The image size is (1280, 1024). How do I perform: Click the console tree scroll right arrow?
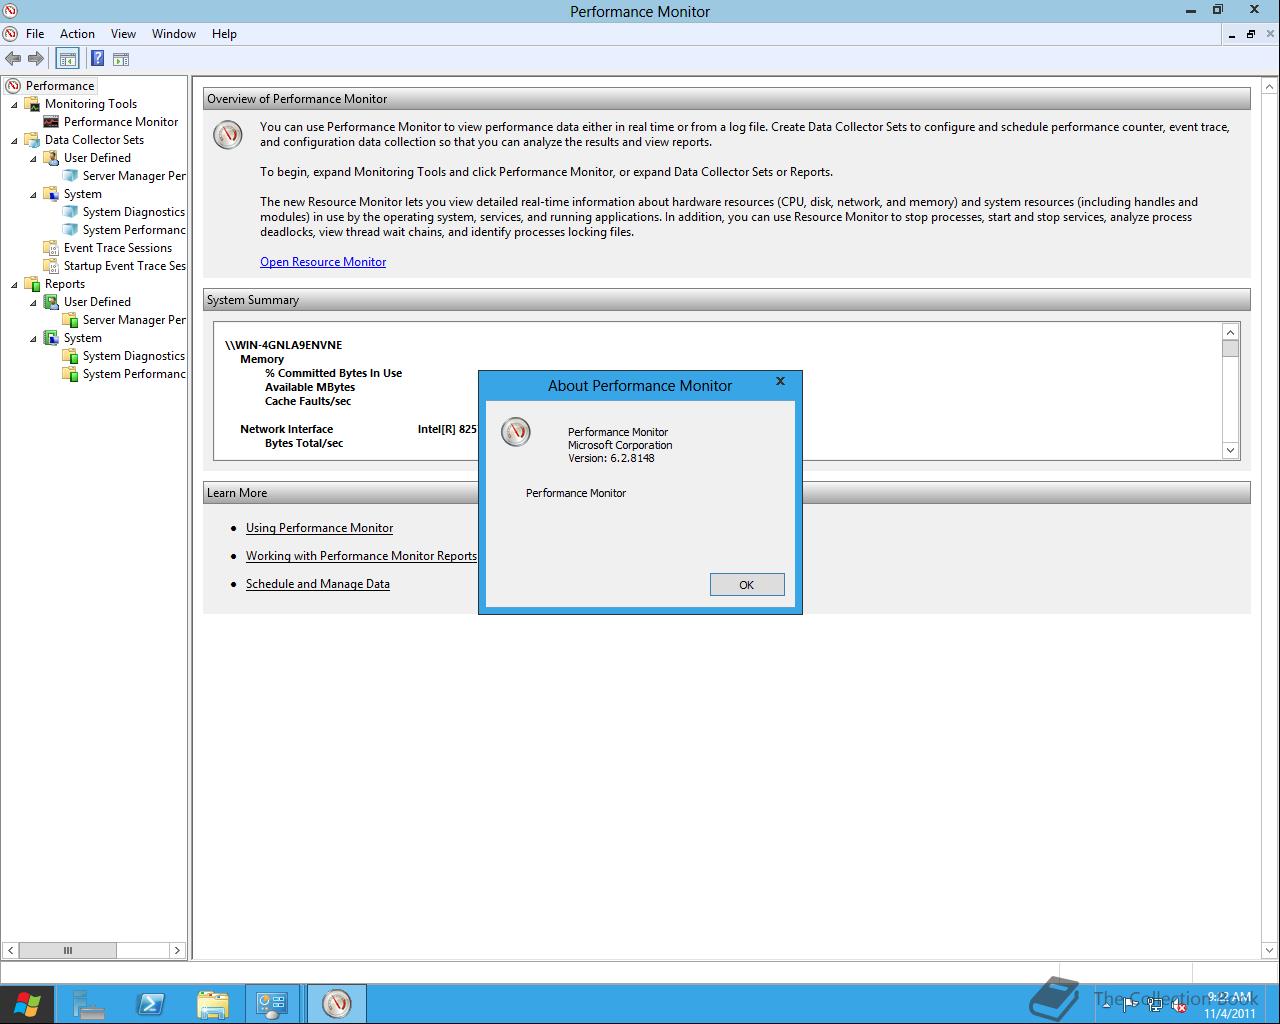pos(177,950)
